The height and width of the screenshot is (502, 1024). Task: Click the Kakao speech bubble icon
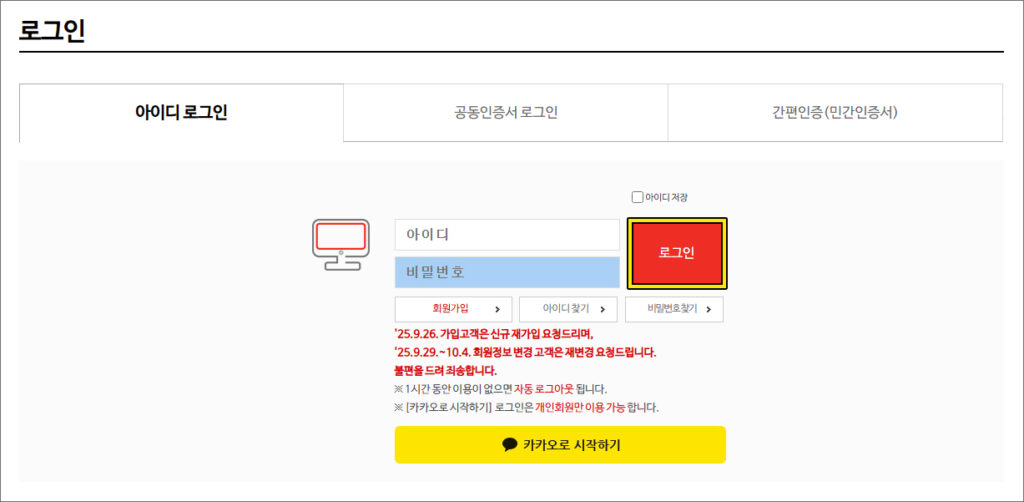(510, 445)
